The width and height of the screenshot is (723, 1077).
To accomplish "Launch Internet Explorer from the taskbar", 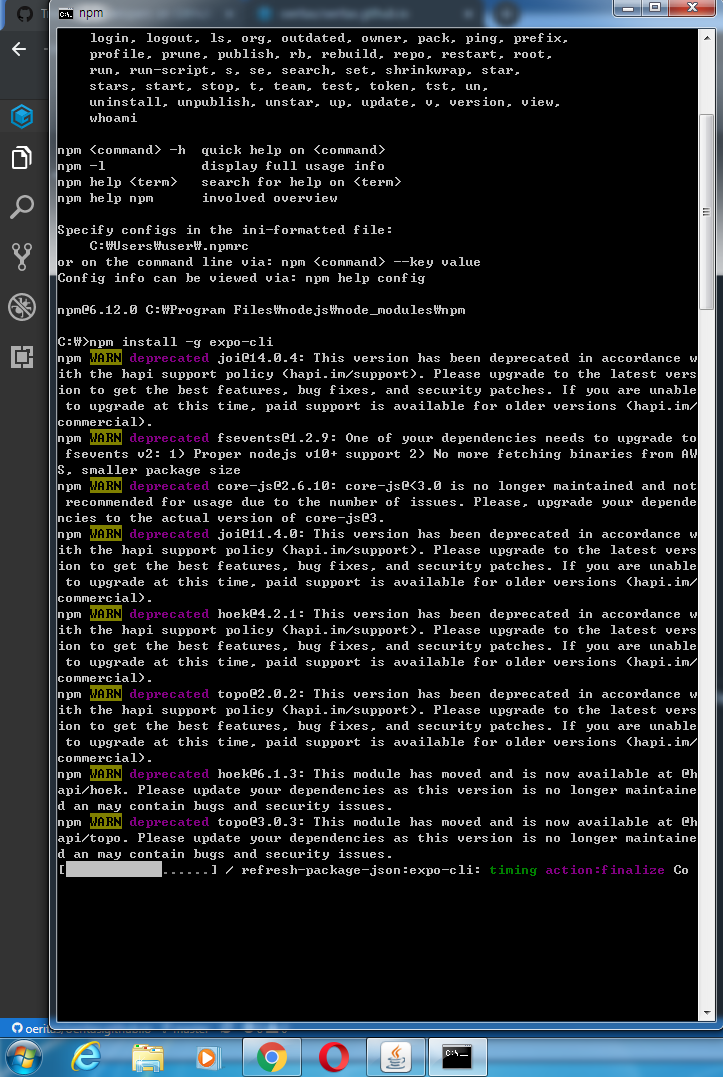I will pos(86,1057).
